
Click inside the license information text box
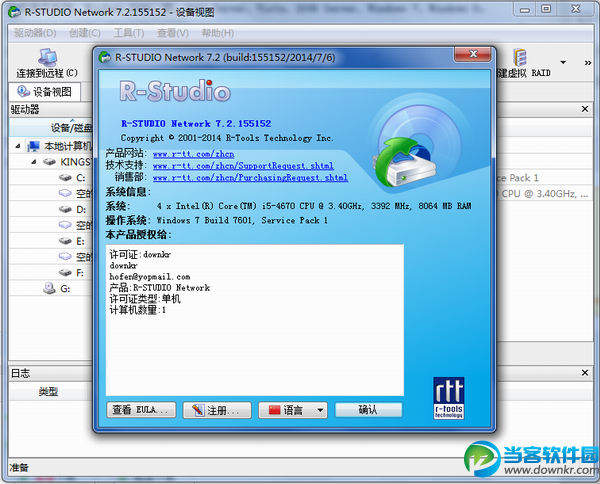pos(255,320)
